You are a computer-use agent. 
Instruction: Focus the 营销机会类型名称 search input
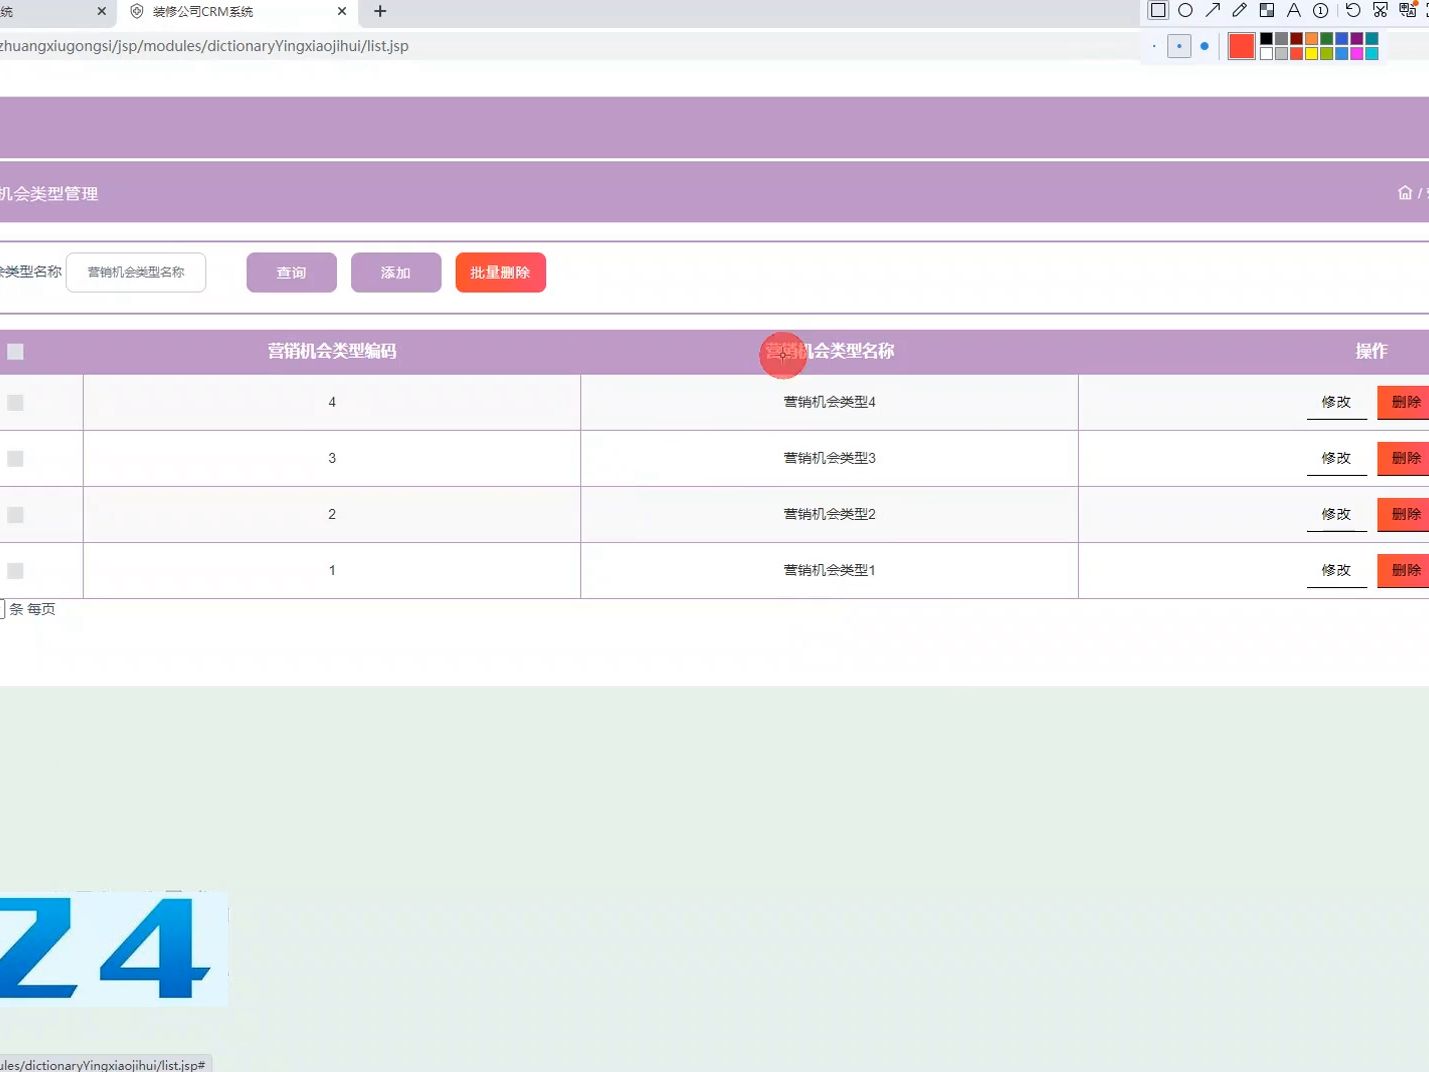coord(136,272)
